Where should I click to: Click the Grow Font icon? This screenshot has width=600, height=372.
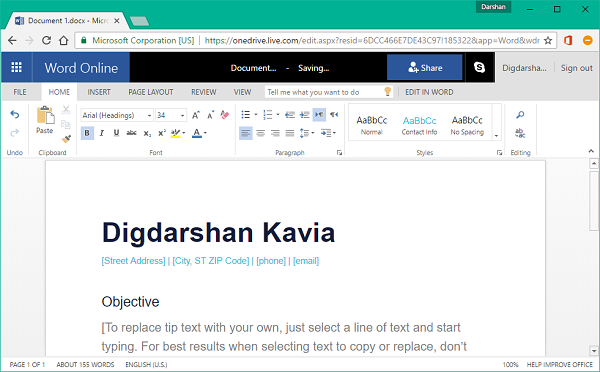pos(196,115)
